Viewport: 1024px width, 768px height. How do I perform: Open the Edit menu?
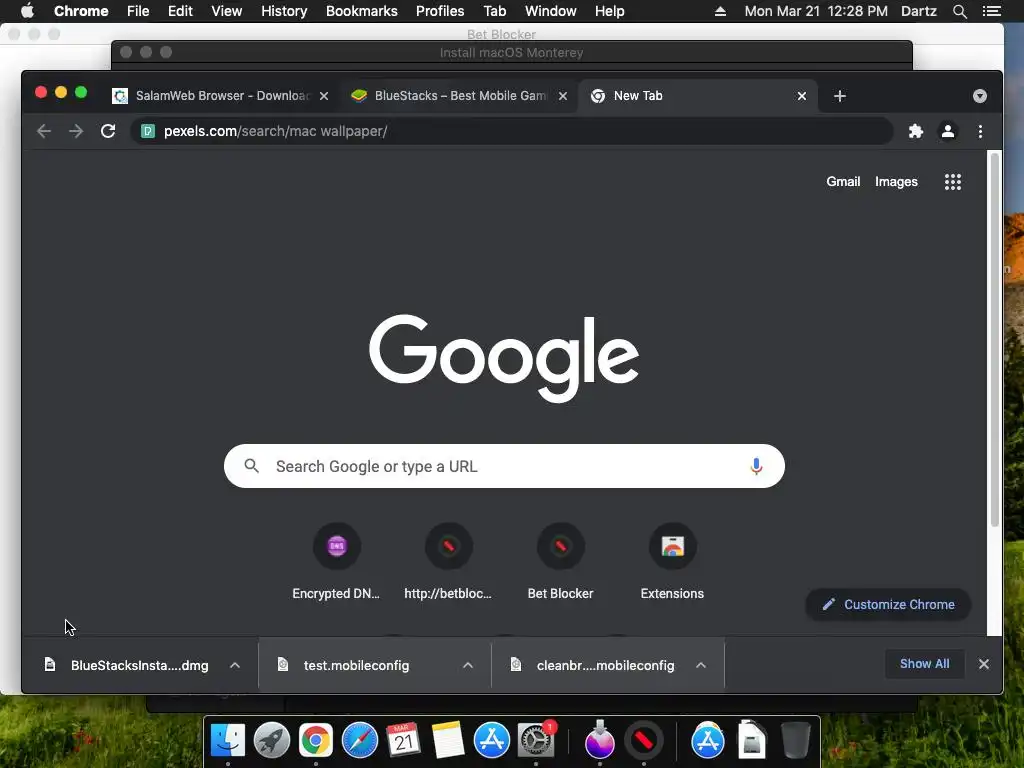click(180, 11)
